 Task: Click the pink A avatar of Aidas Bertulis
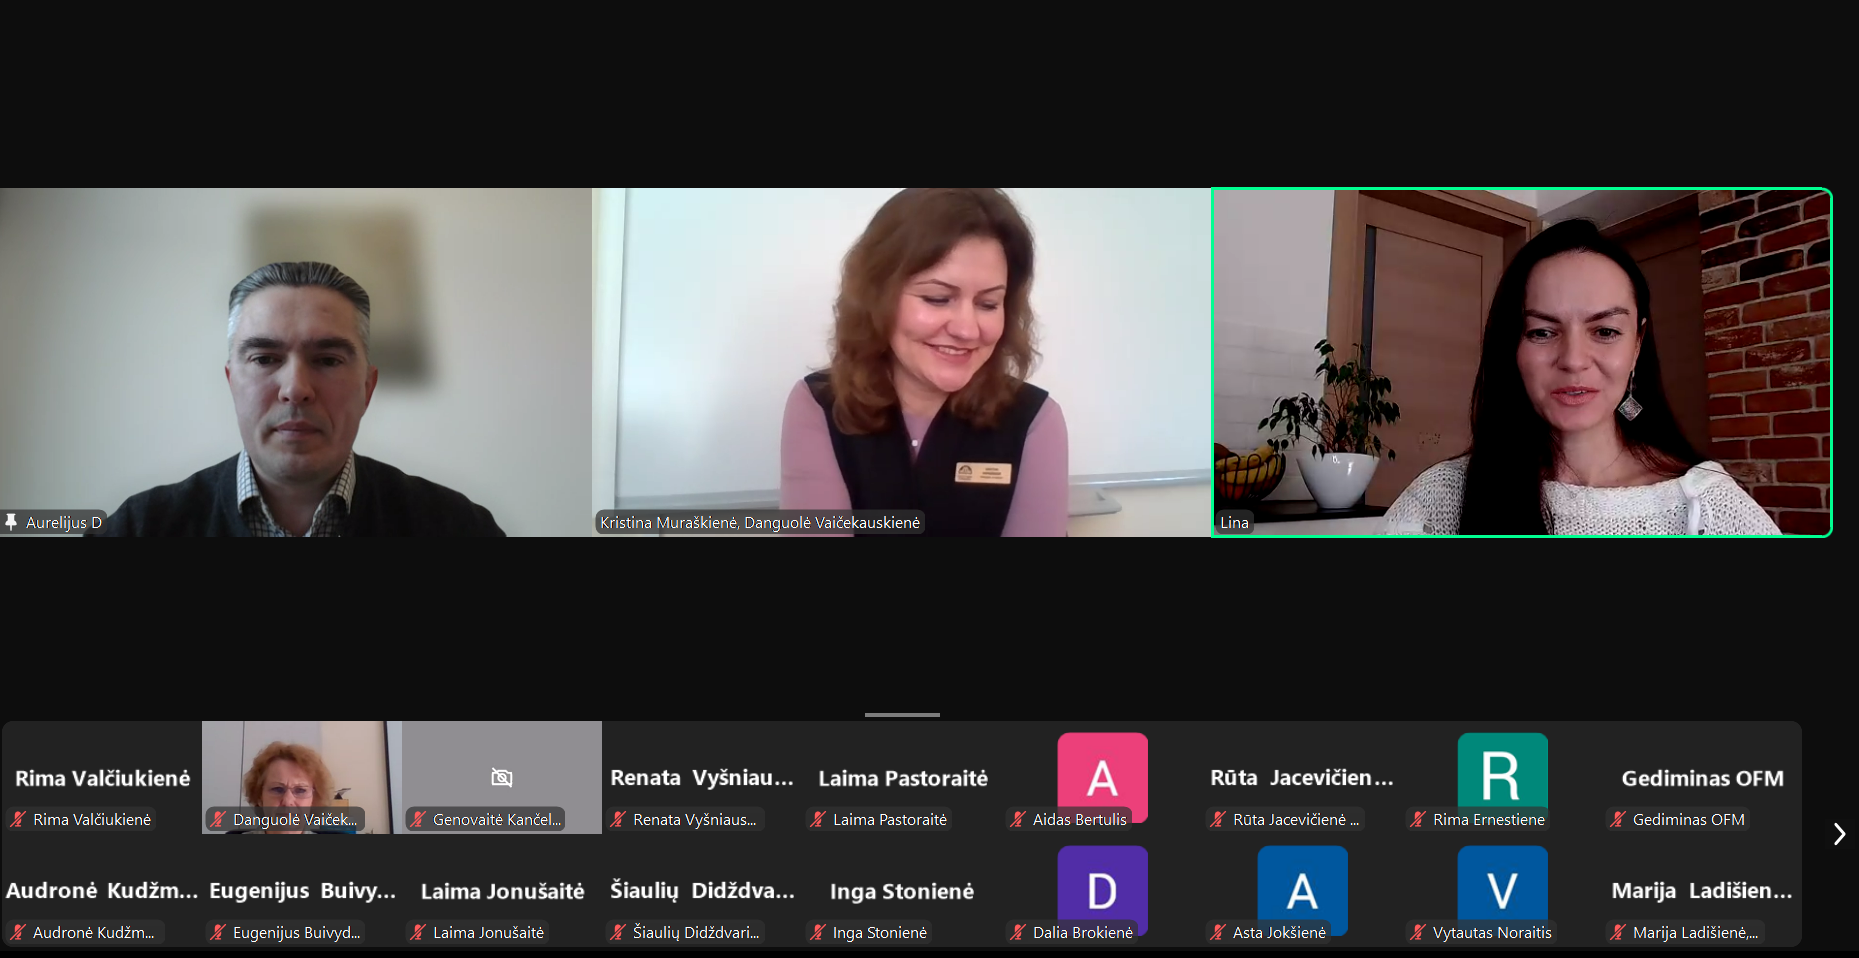pos(1102,775)
